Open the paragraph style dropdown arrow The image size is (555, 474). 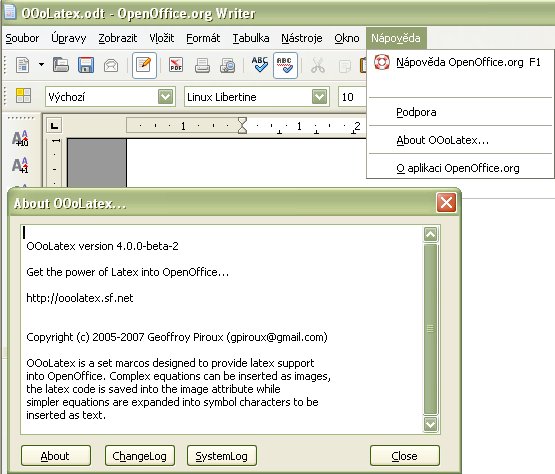[x=166, y=96]
